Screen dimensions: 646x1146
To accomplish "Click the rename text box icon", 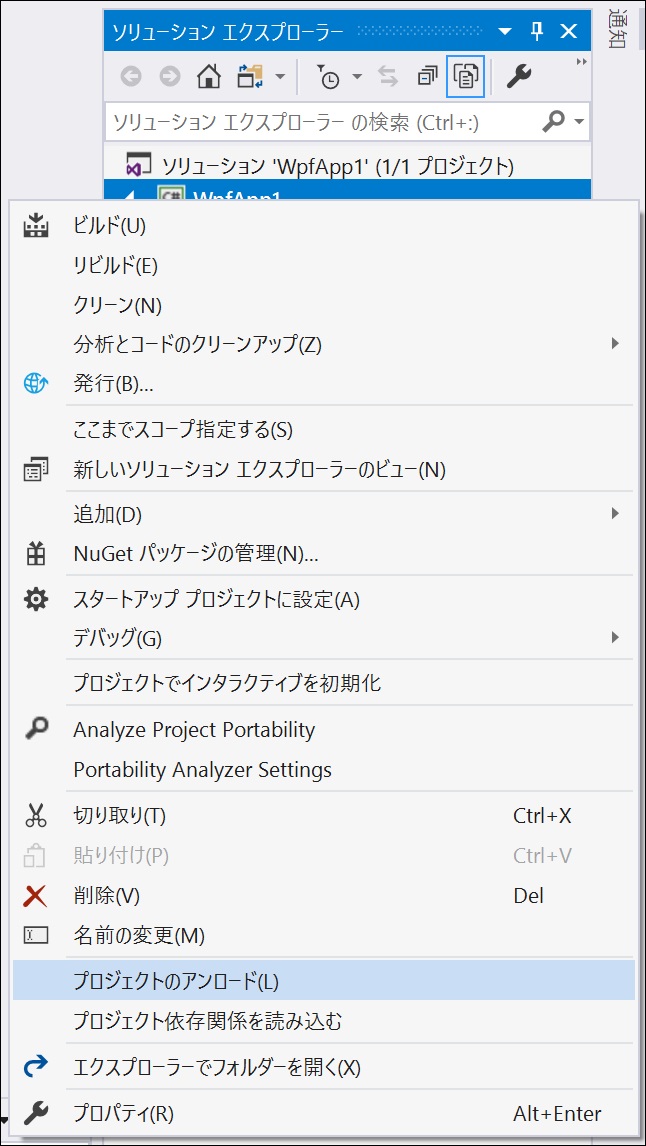I will [36, 934].
